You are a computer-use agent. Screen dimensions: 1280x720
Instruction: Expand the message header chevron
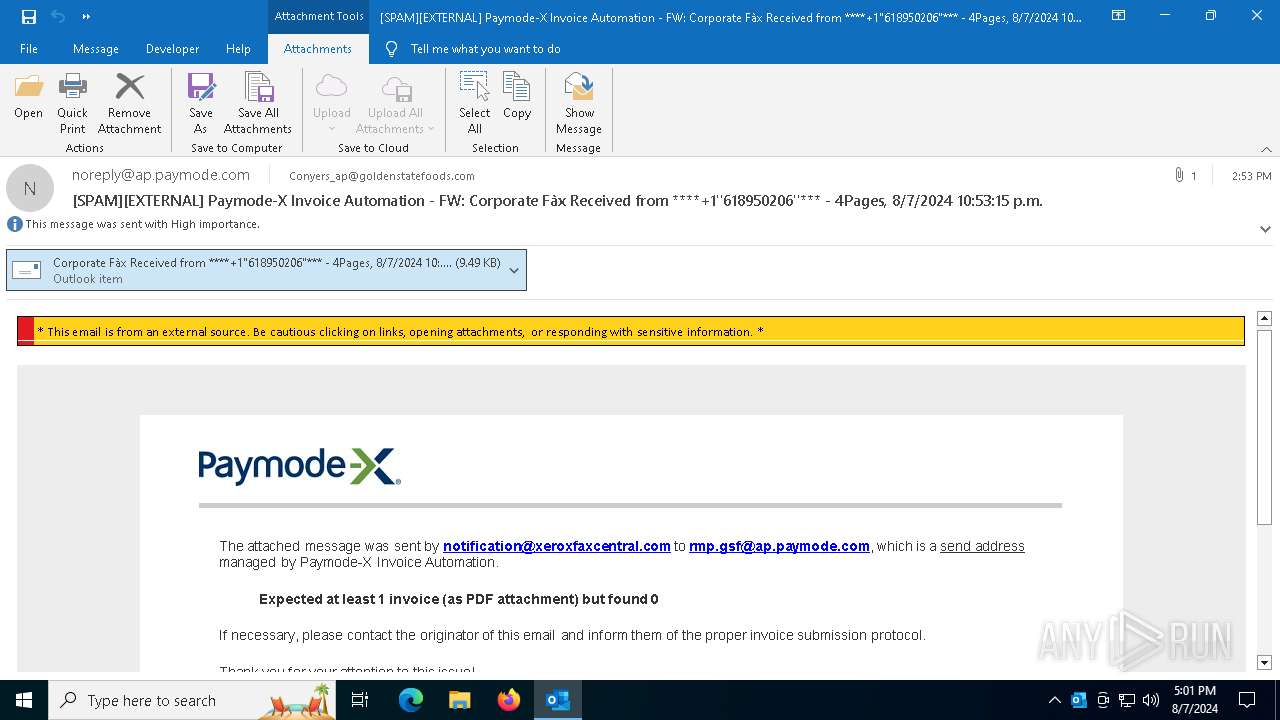tap(1265, 229)
